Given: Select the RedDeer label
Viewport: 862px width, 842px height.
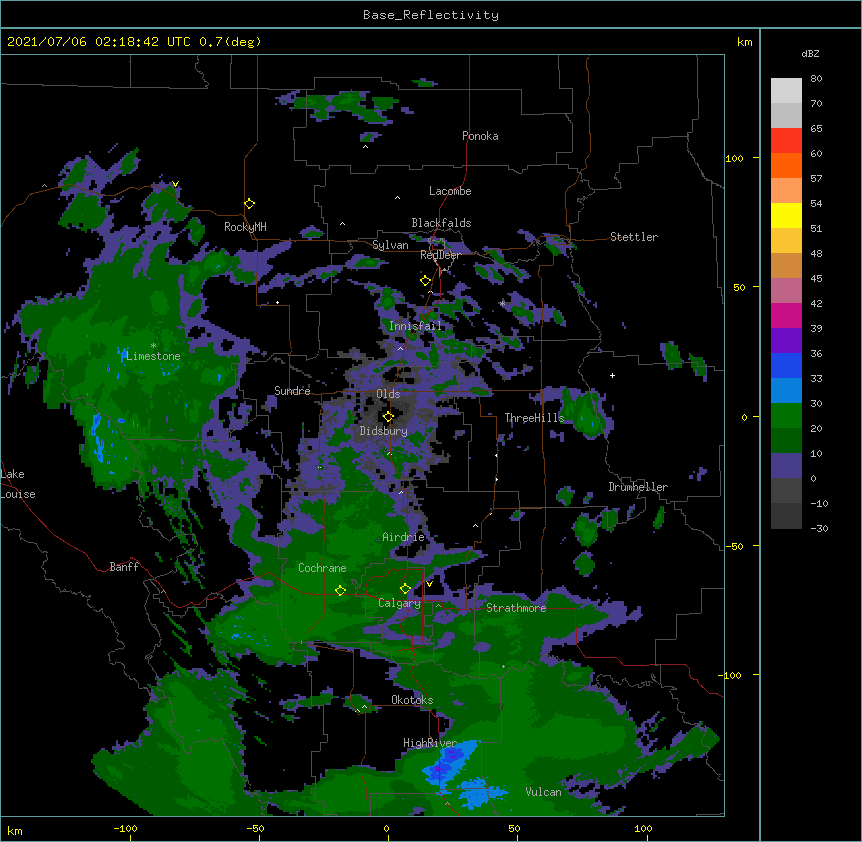Looking at the screenshot, I should coord(440,255).
